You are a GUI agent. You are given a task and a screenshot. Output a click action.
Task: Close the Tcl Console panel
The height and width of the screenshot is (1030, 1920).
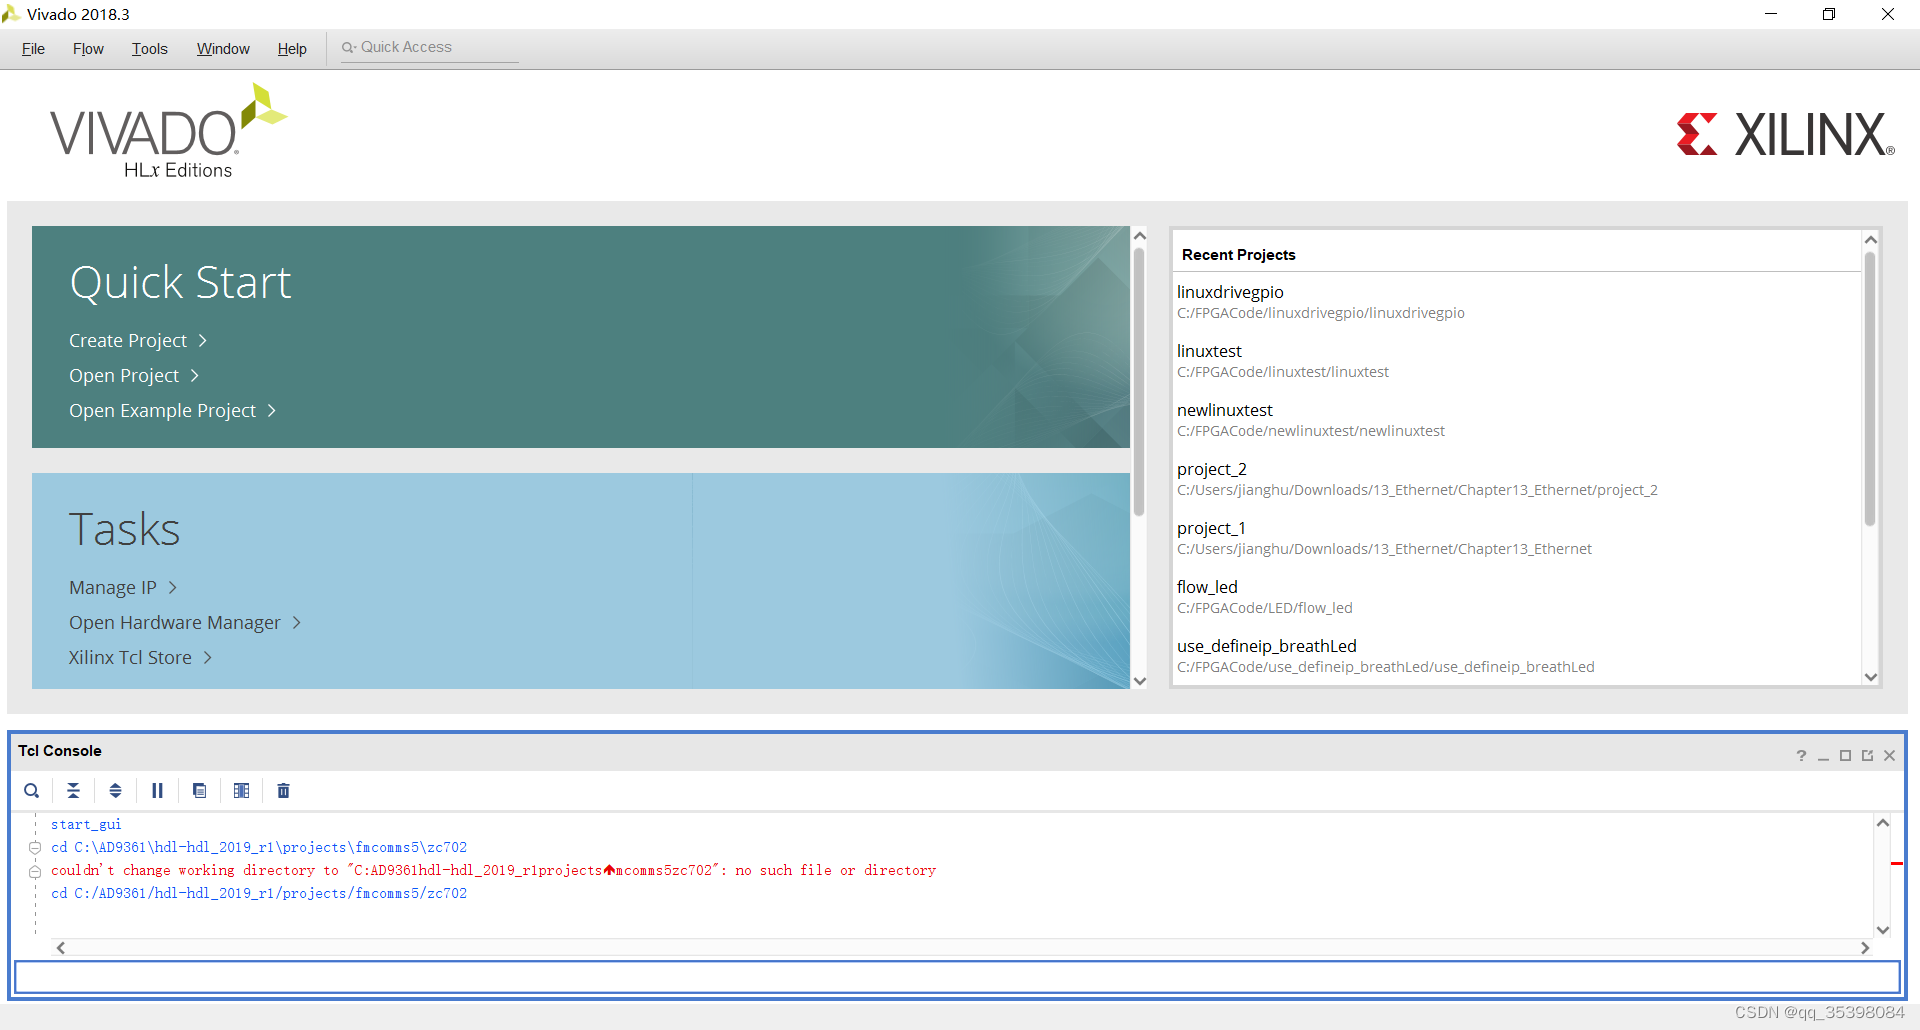click(1889, 756)
